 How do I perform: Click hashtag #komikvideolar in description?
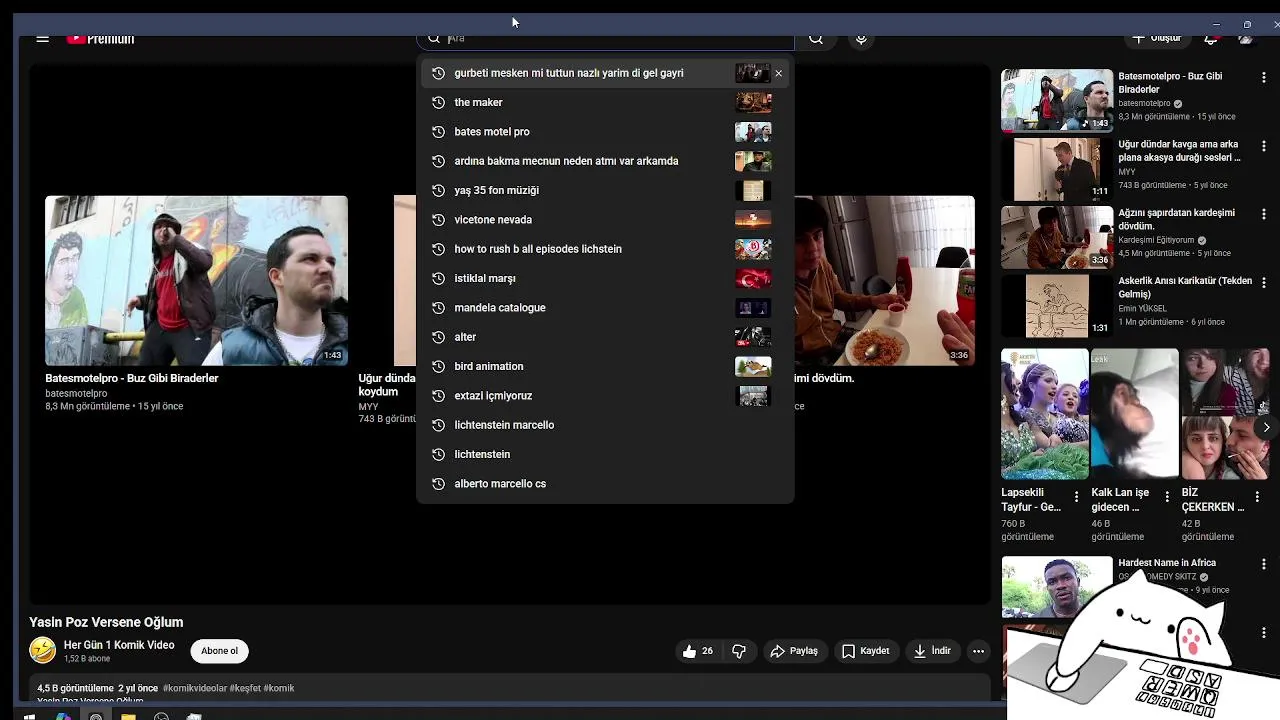[195, 688]
